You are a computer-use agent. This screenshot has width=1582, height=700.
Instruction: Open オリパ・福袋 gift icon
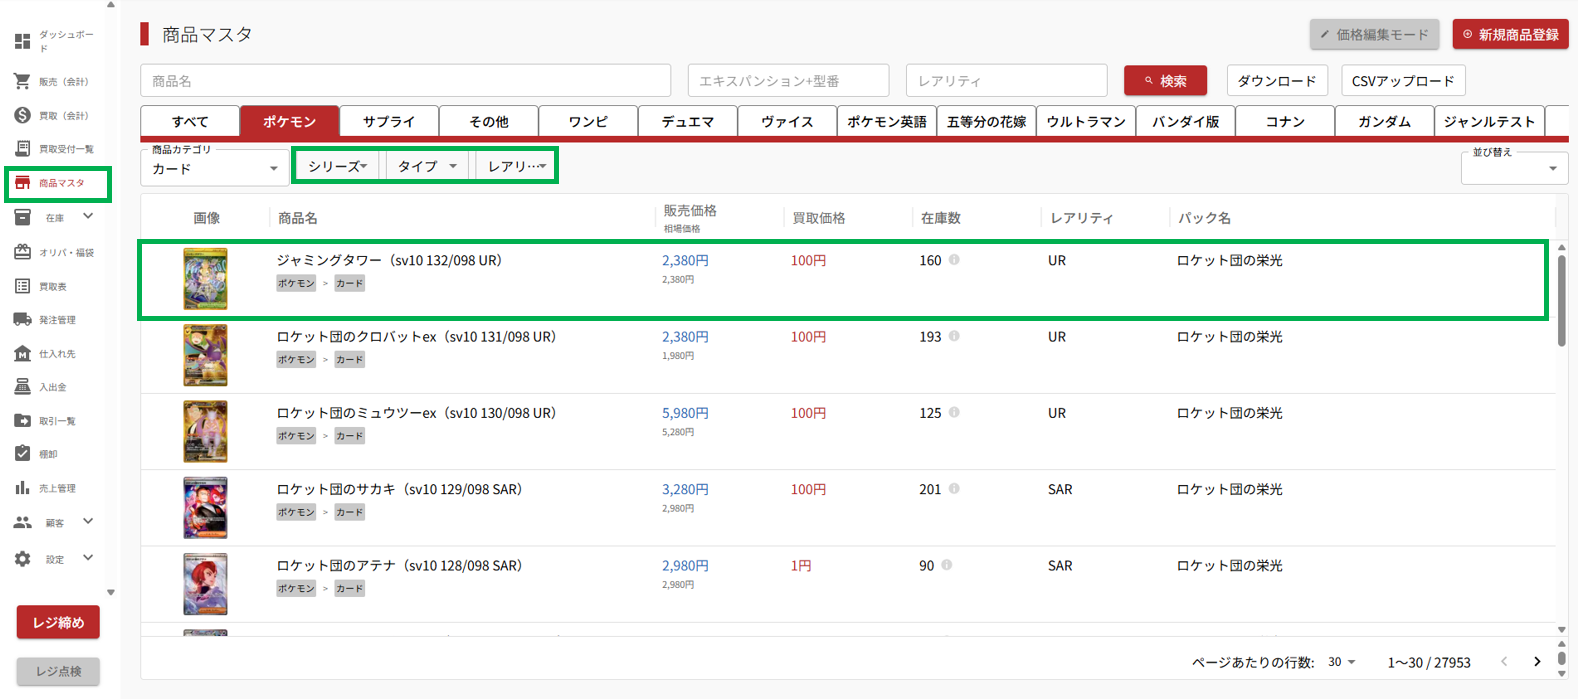tap(22, 252)
